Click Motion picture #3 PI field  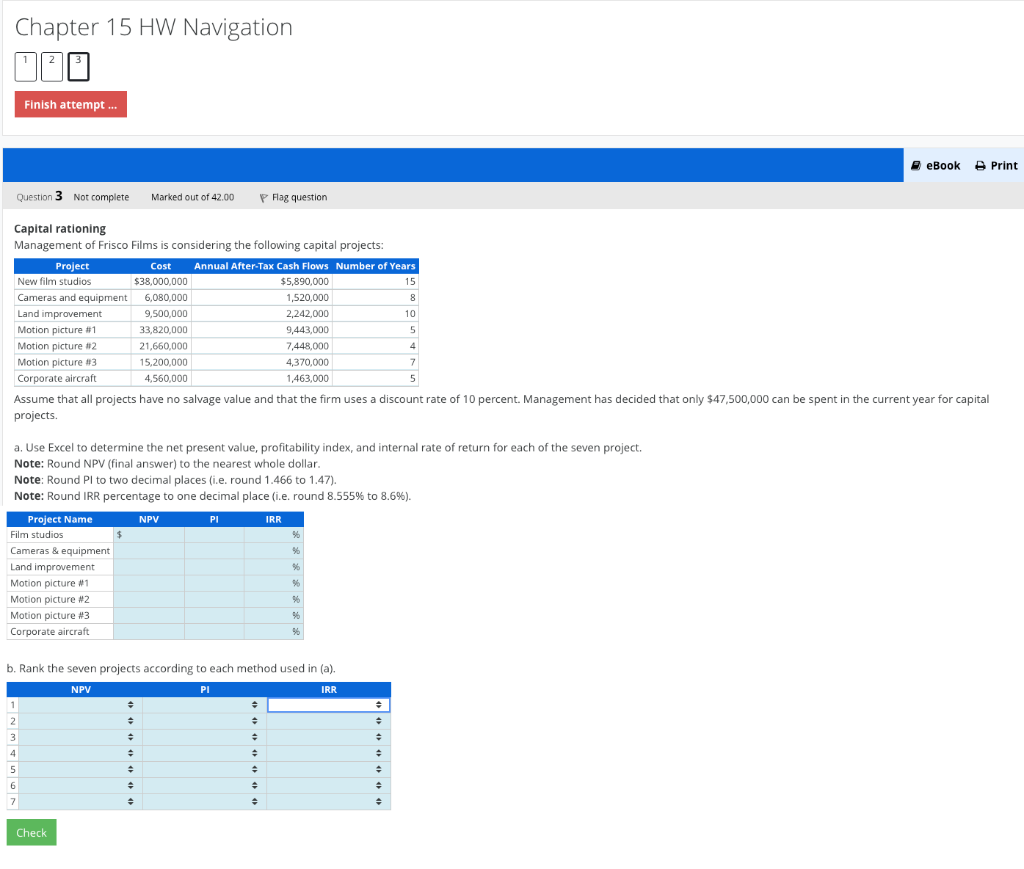(214, 616)
